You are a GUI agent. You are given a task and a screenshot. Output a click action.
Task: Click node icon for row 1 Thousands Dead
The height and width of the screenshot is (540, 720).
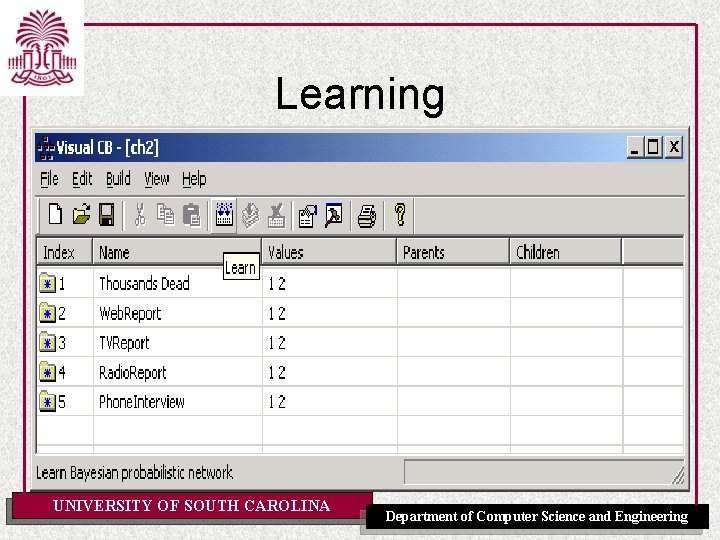pos(47,283)
